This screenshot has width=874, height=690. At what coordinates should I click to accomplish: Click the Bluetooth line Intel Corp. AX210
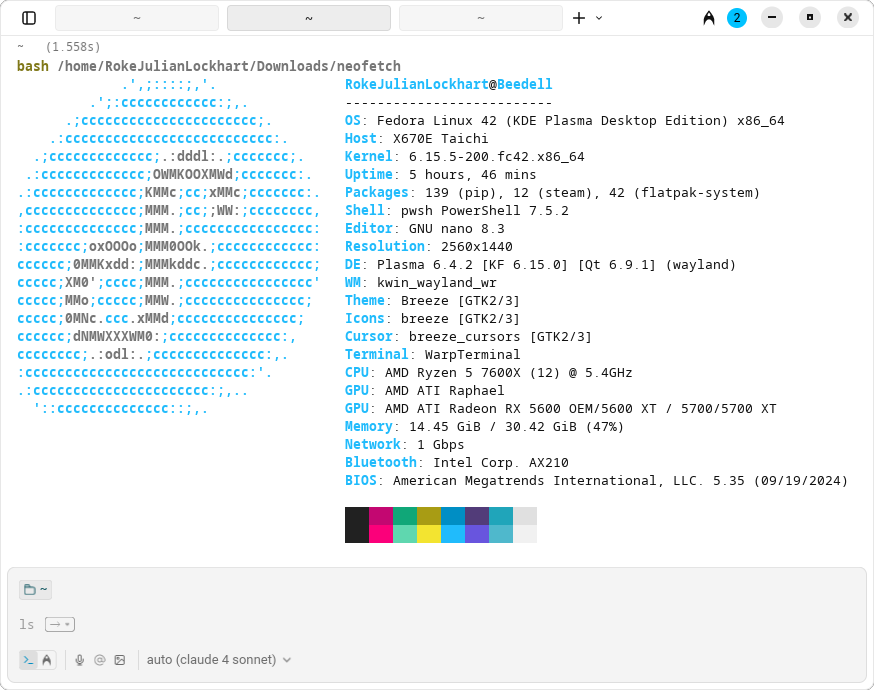457,463
